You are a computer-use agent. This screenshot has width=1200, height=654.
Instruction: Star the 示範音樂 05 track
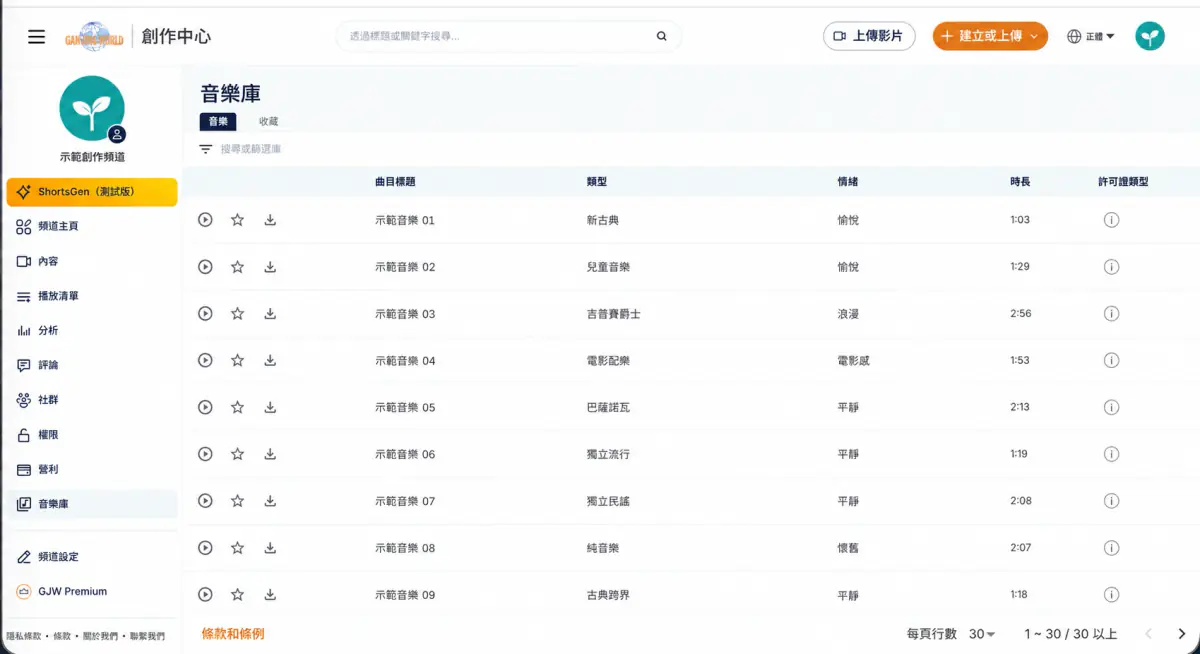pyautogui.click(x=237, y=407)
